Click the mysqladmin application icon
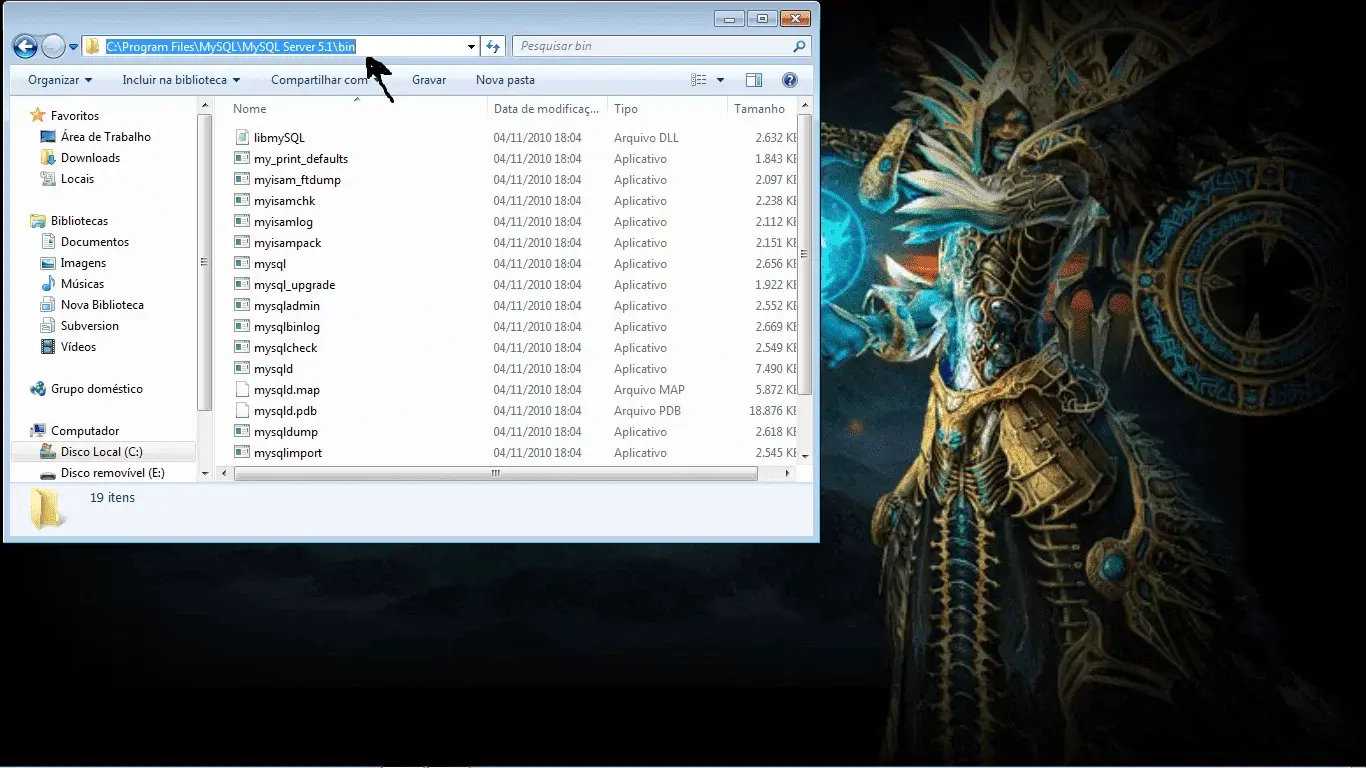Screen dimensions: 1366x768 [x=242, y=305]
